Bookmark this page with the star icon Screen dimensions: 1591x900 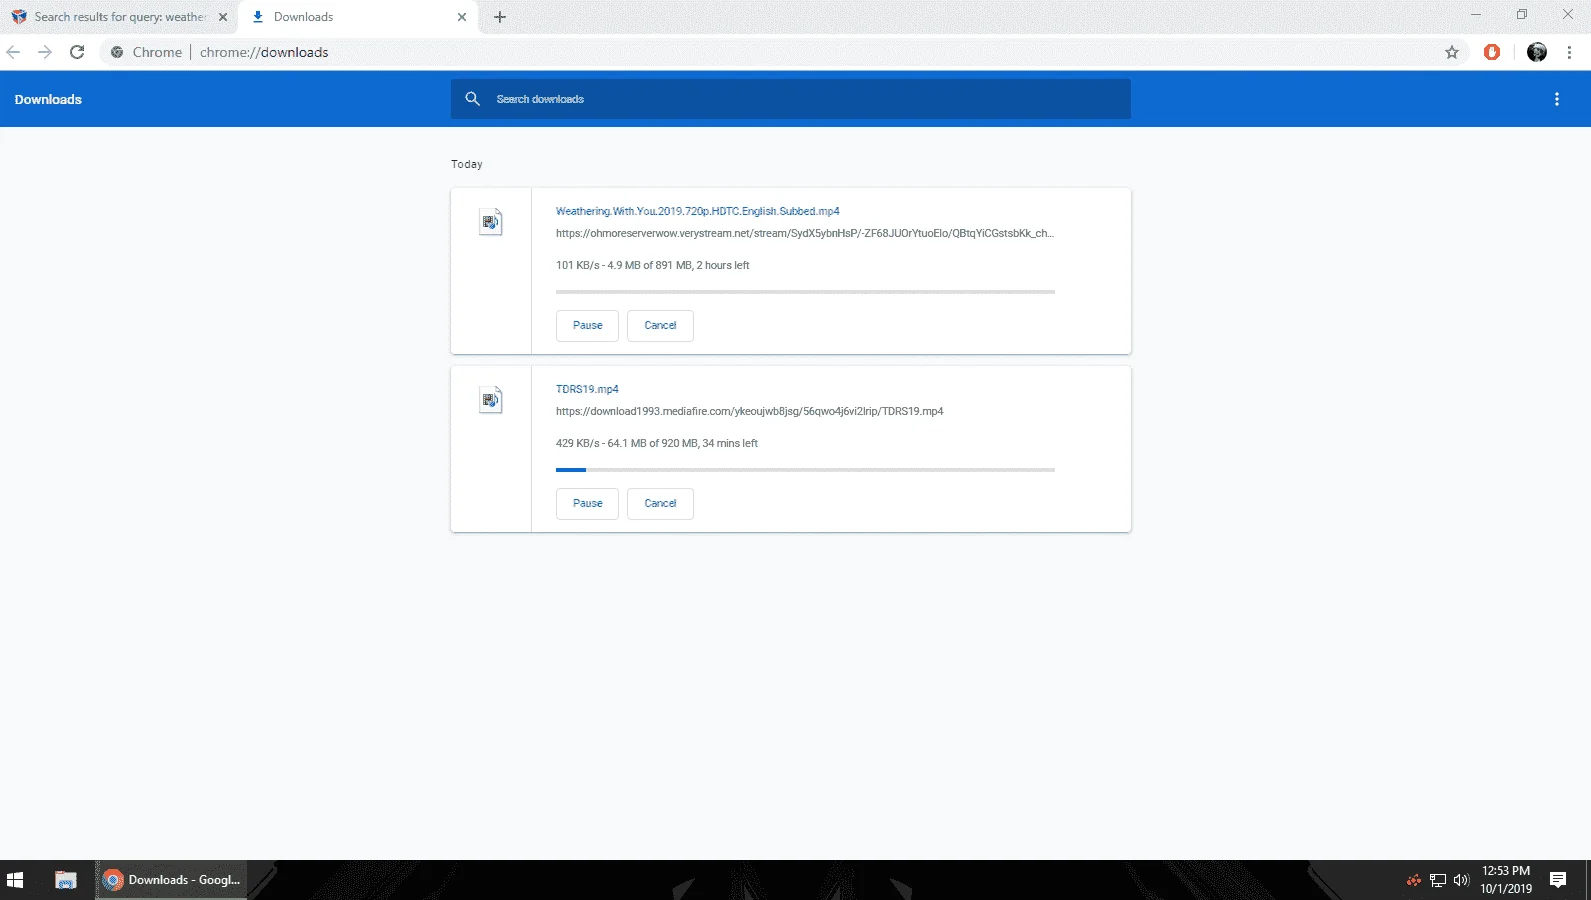pos(1452,52)
